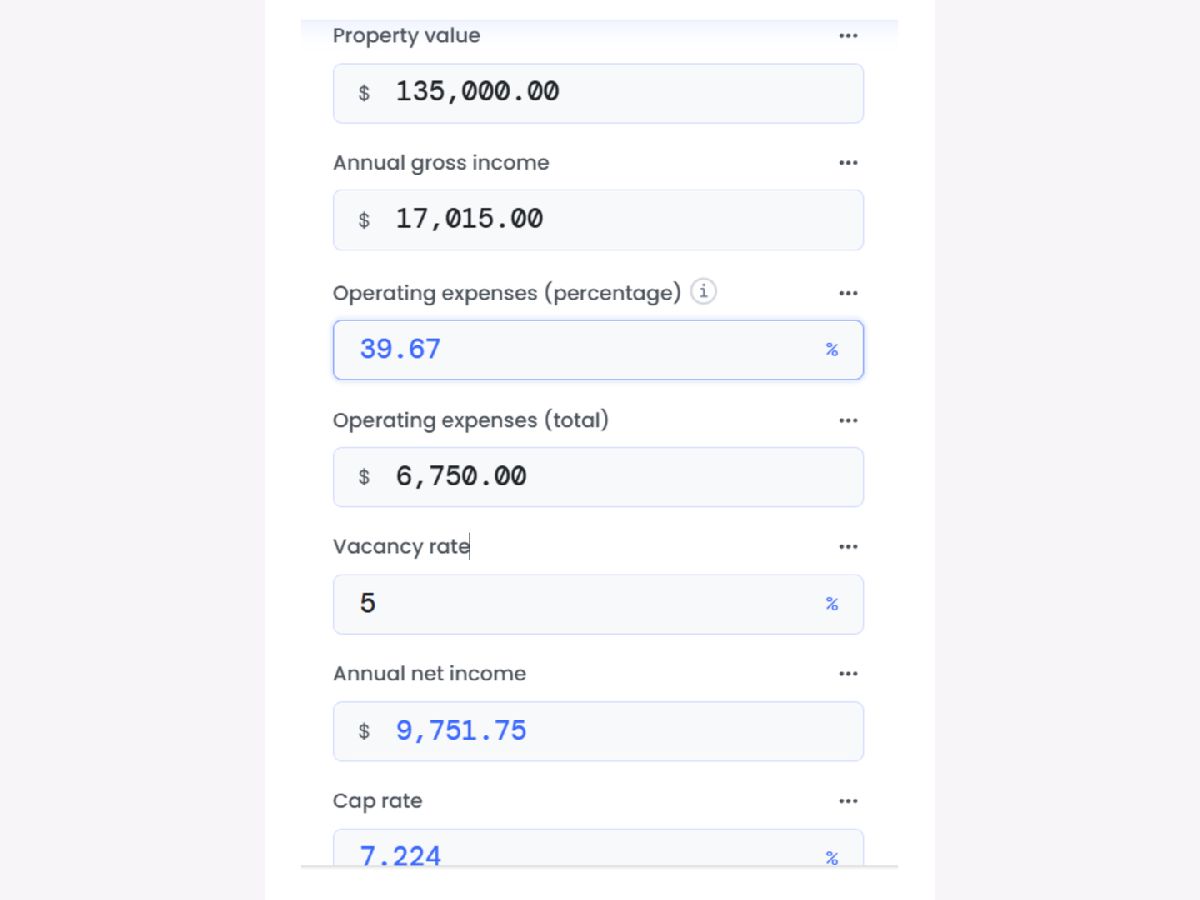Click the Cap rate input field
The height and width of the screenshot is (900, 1200).
pyautogui.click(x=580, y=852)
